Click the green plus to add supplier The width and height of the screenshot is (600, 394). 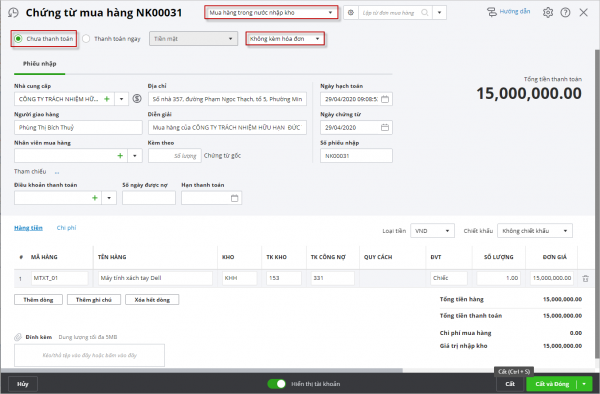pyautogui.click(x=107, y=99)
